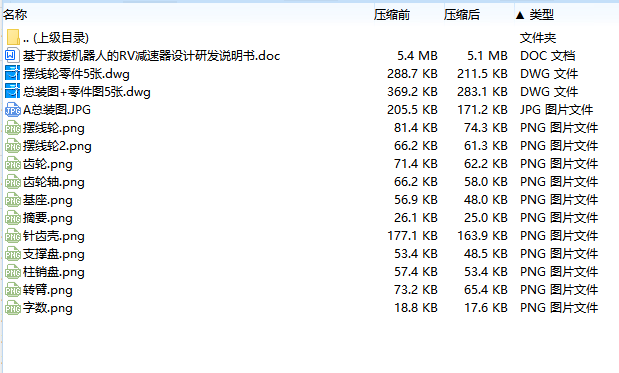This screenshot has width=619, height=373.
Task: Click the DWG icon for 总装图+零件图5张.dwg
Action: click(12, 92)
